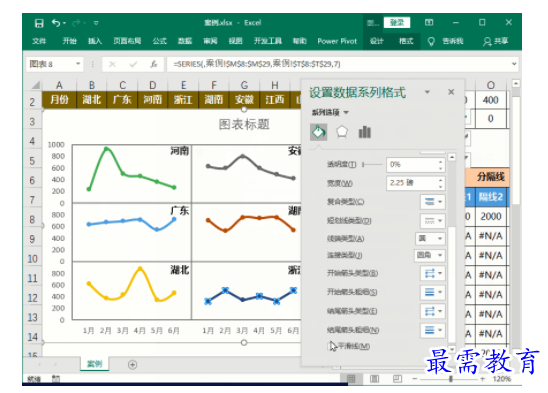Click the Redo arrow icon
548x393 pixels.
coord(76,23)
